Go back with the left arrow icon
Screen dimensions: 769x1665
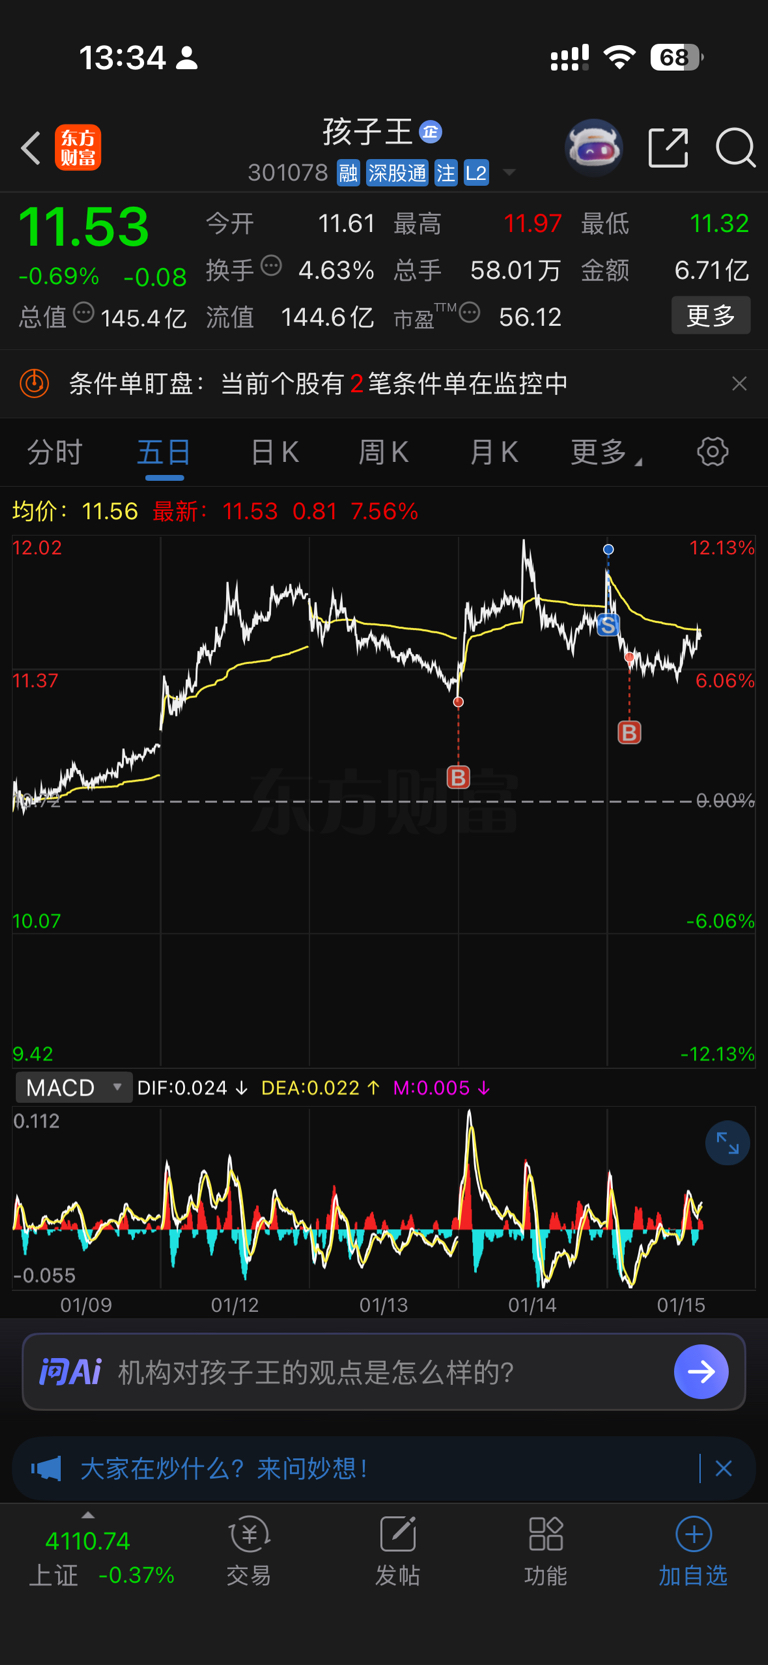tap(31, 149)
